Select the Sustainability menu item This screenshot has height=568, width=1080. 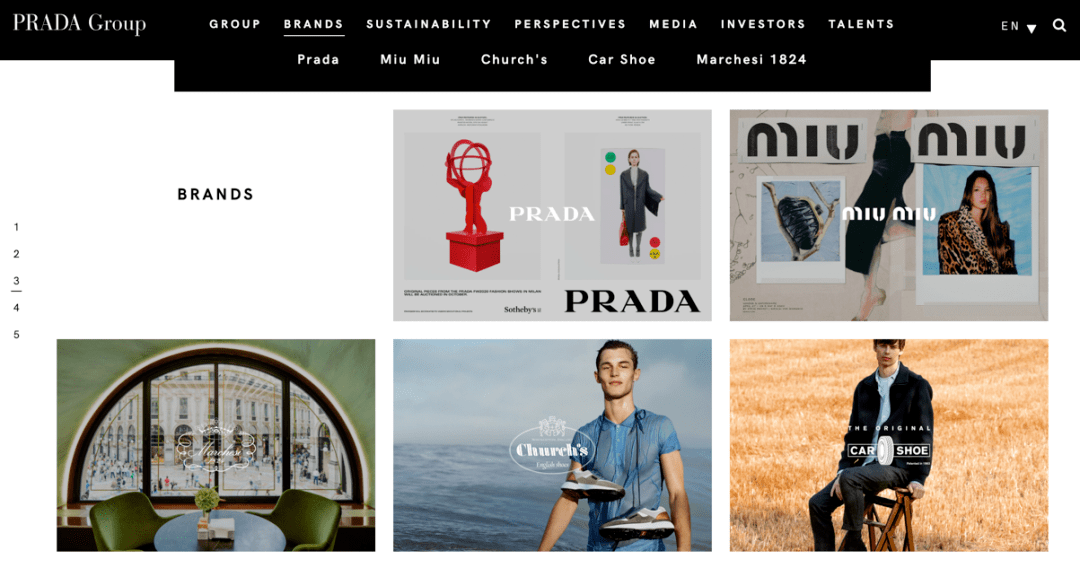click(x=429, y=24)
